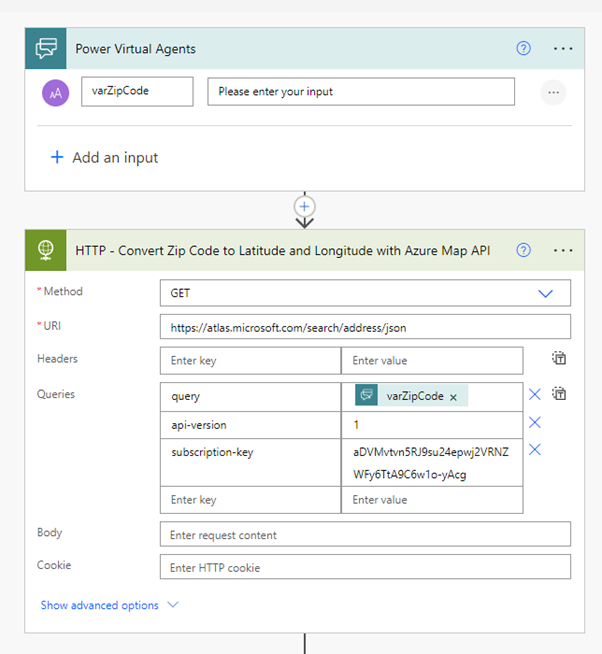Switch Headers to text mode
The width and height of the screenshot is (602, 654).
[559, 358]
